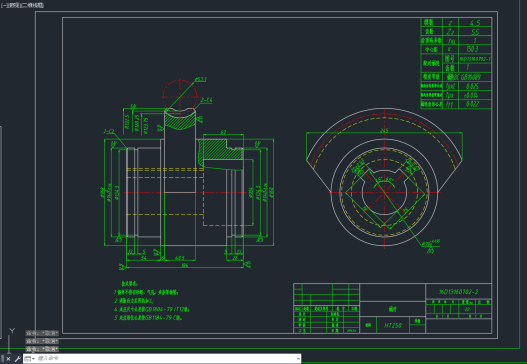Open recent commands dropdown

[x=30, y=359]
